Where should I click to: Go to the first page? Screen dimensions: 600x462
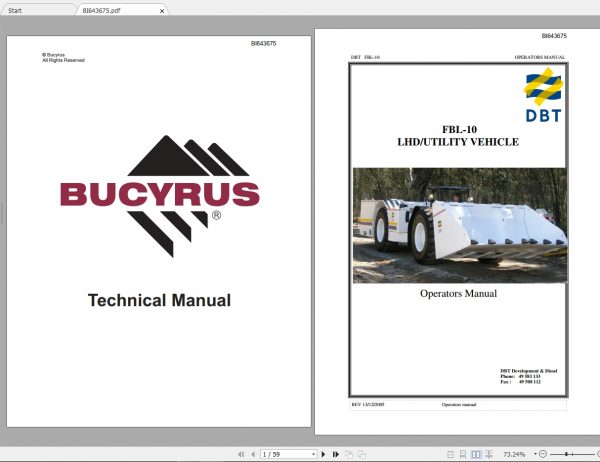[241, 454]
